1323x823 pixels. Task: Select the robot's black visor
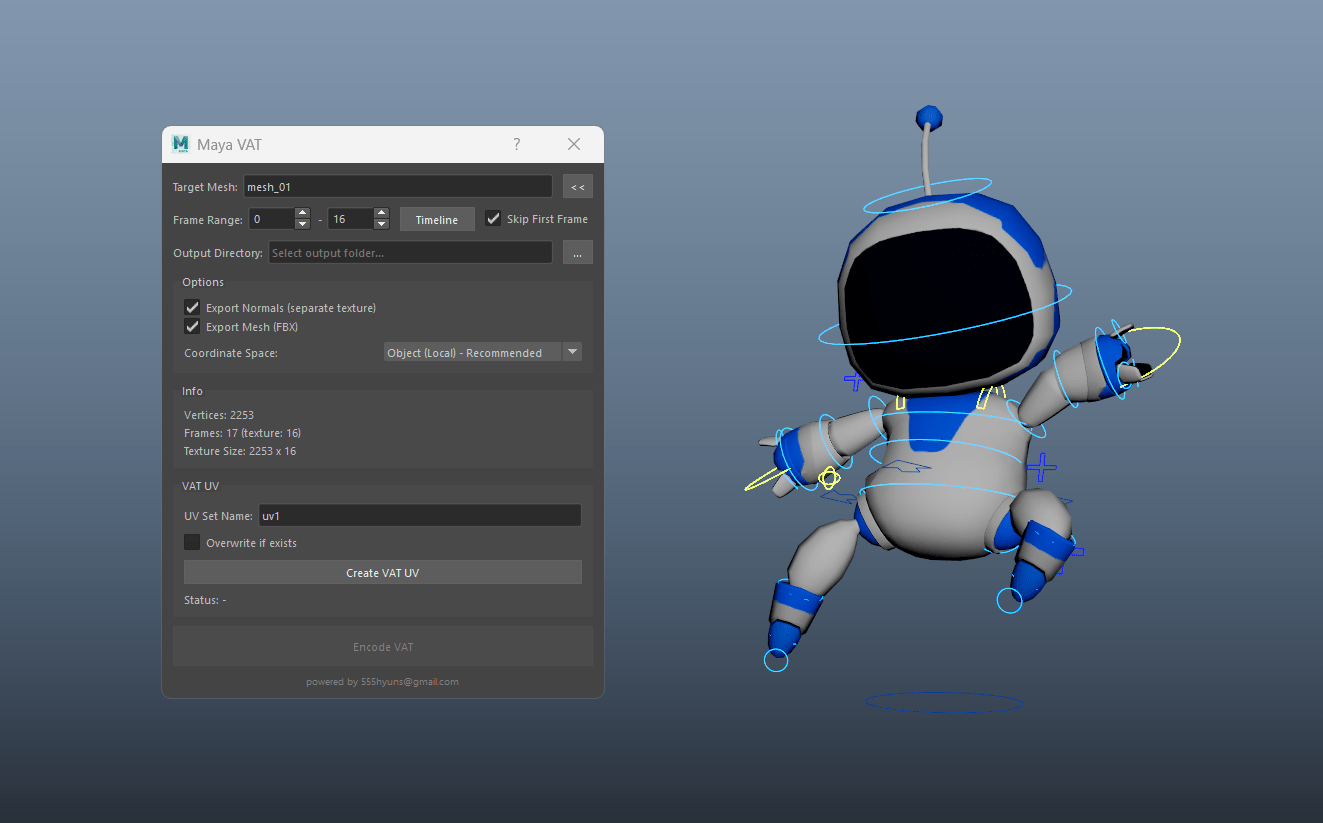pos(939,311)
